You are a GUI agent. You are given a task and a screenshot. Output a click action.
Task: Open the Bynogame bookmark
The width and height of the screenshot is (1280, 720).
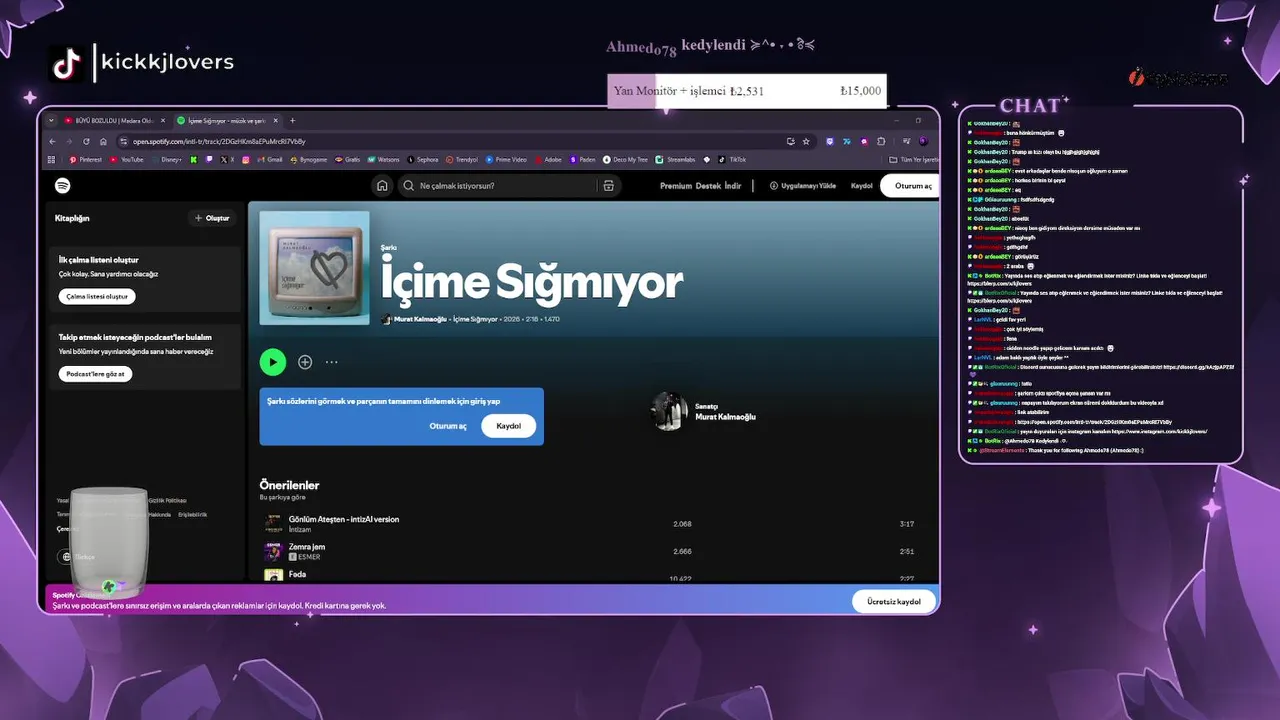point(308,159)
